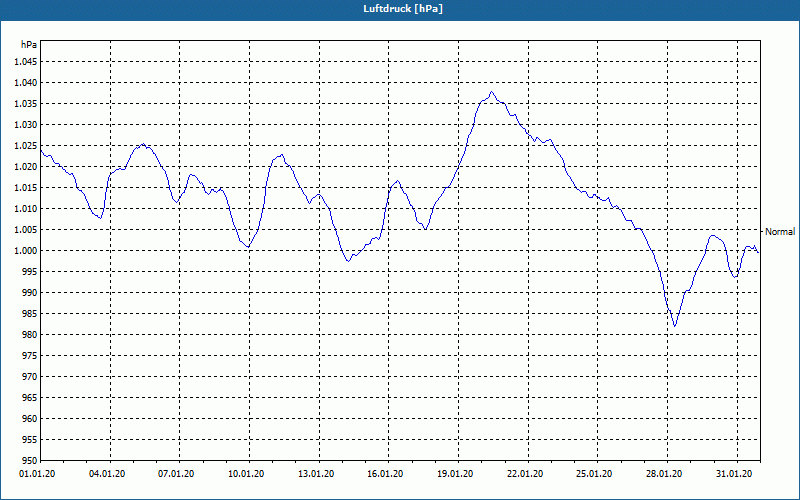Select the 1.010 y-axis value
The image size is (800, 500).
click(26, 209)
